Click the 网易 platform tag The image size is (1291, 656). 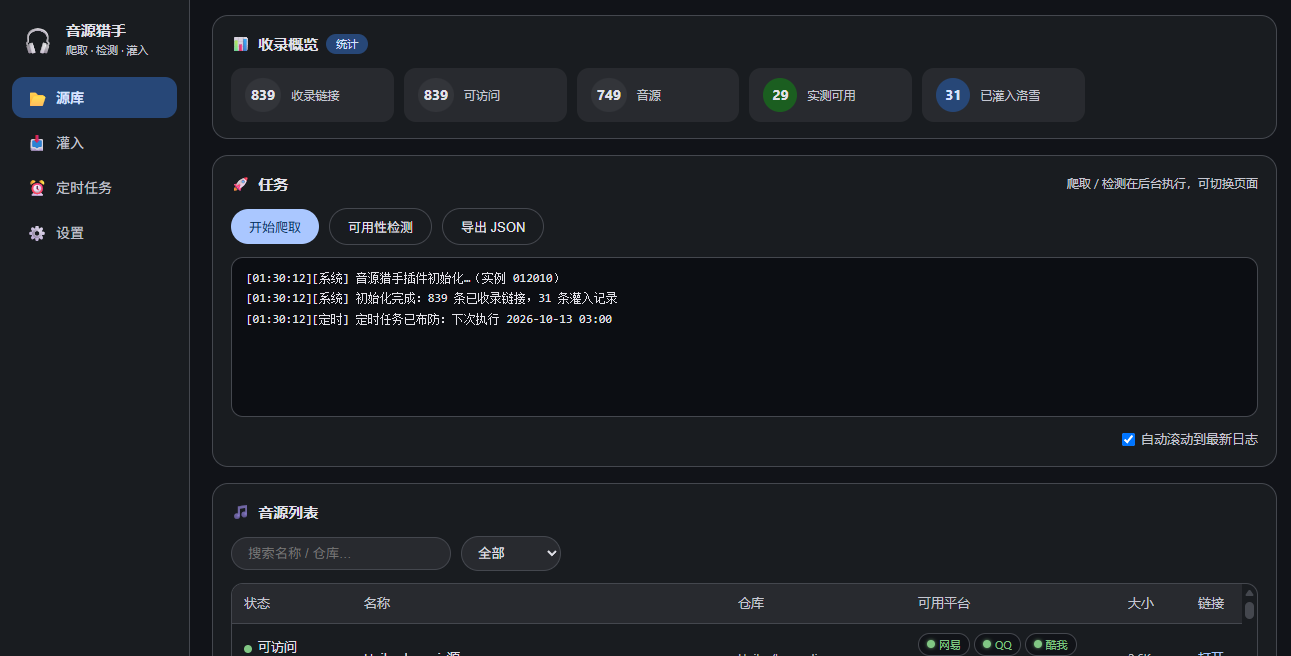[x=944, y=644]
